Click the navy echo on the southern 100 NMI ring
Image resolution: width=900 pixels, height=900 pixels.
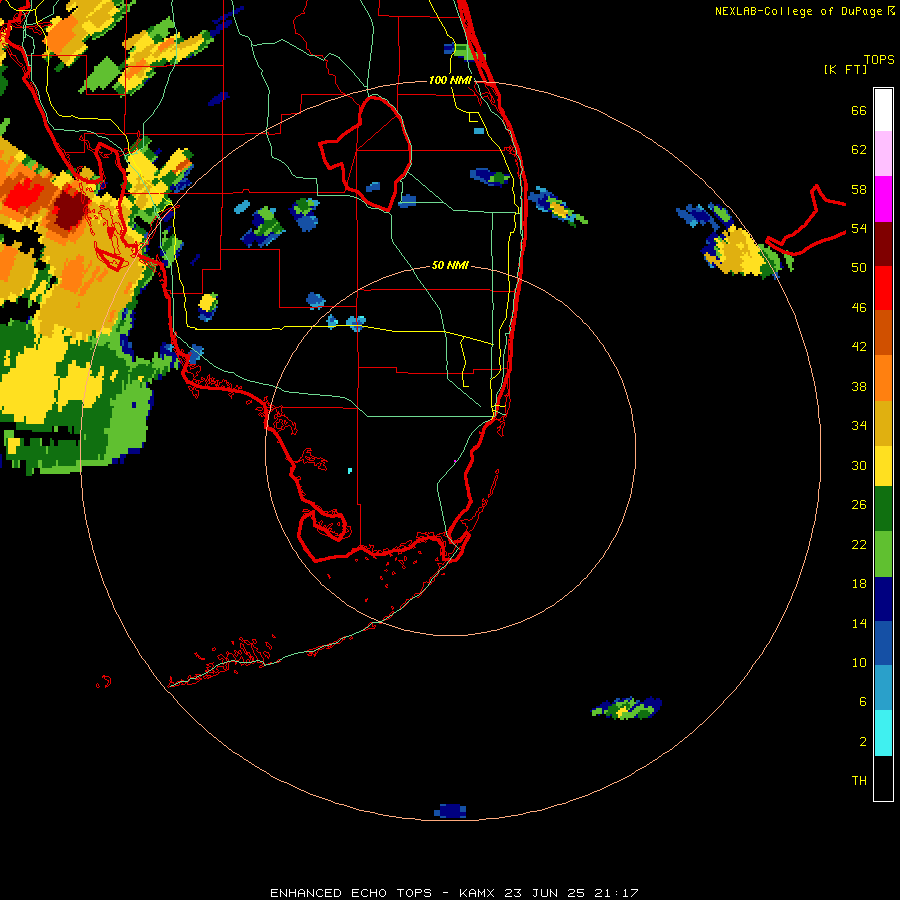pos(450,811)
